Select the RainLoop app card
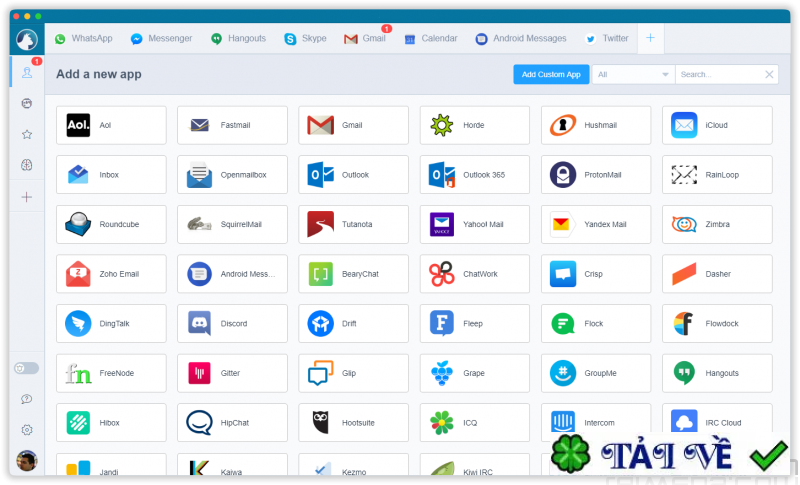The height and width of the screenshot is (485, 800). tap(717, 174)
